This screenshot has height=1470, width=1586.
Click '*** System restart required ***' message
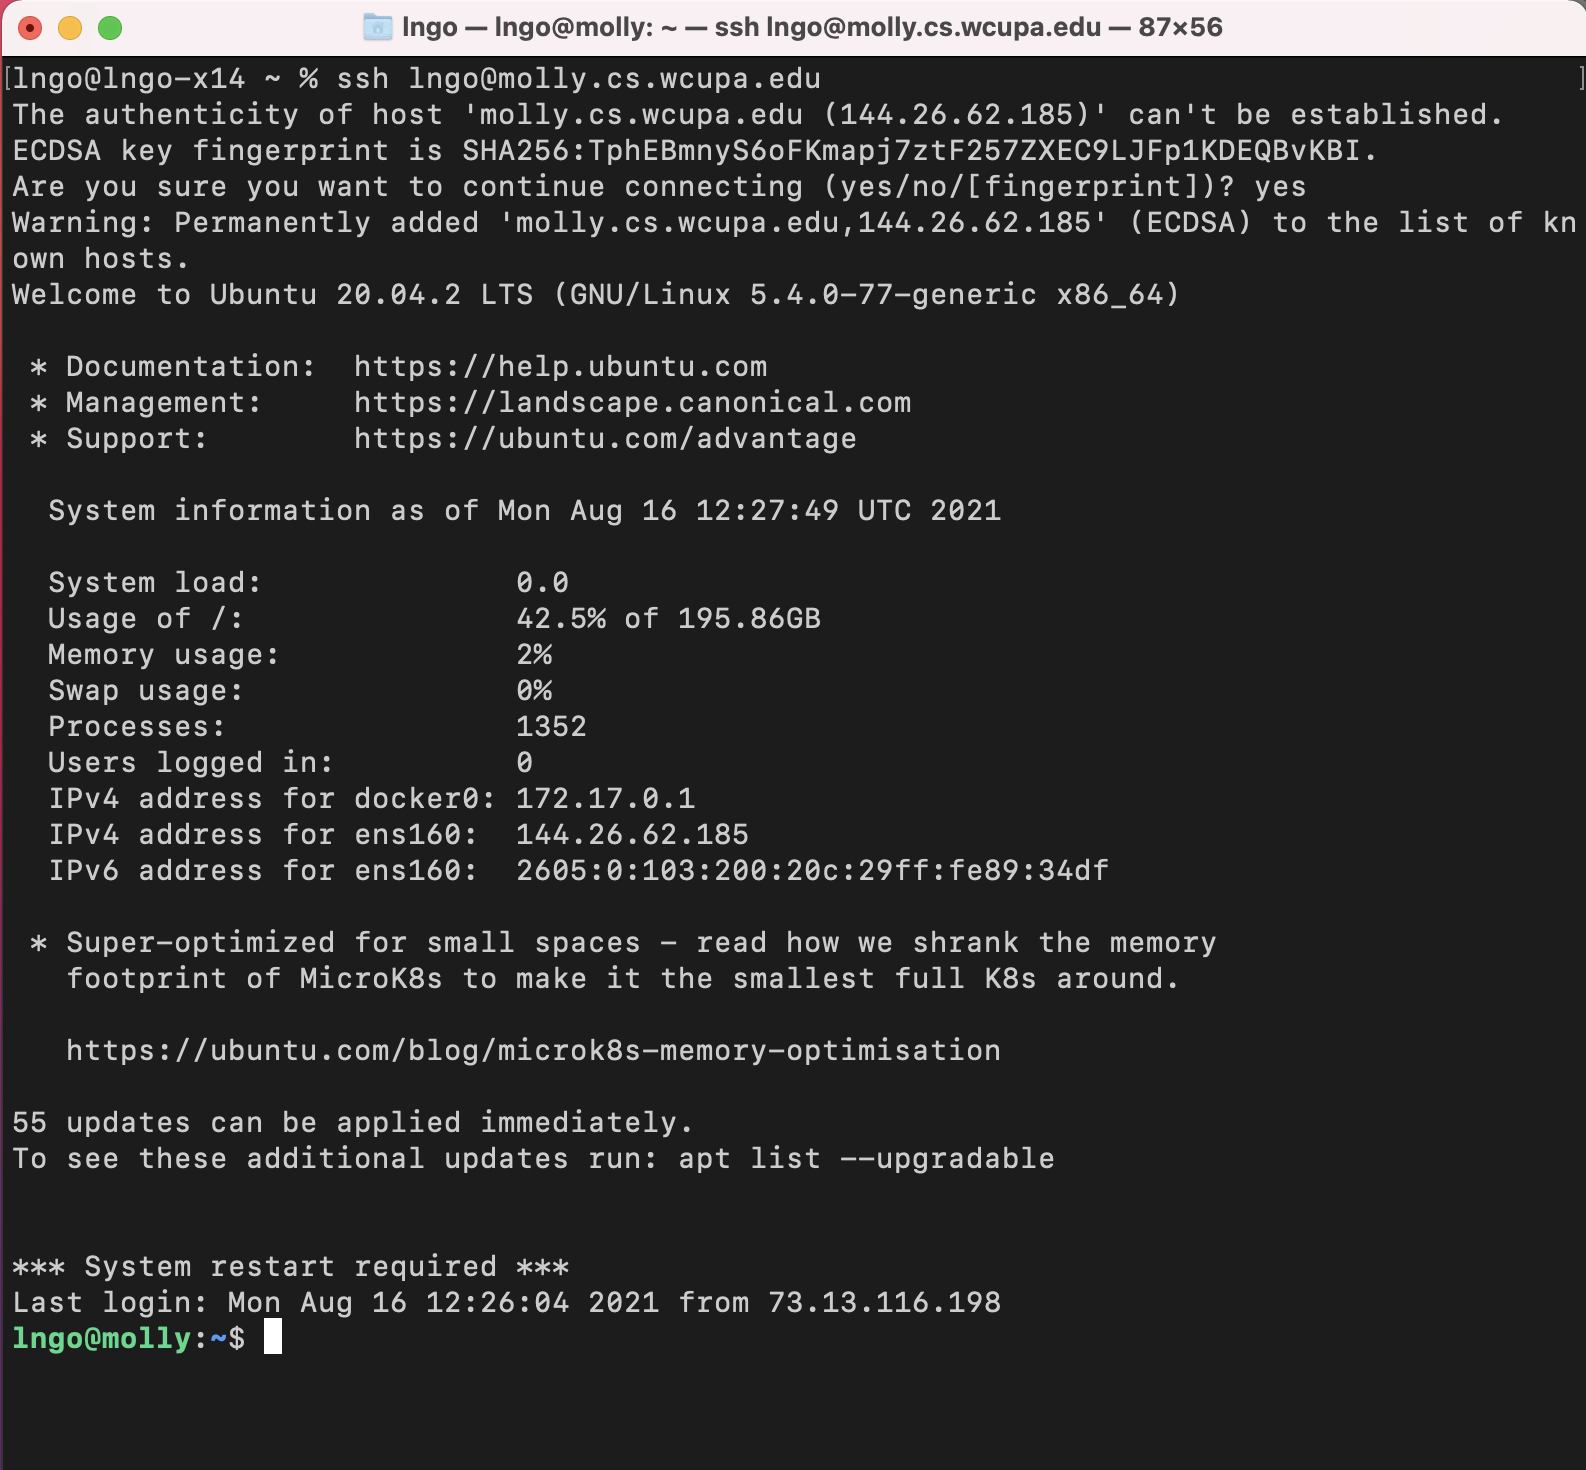[291, 1267]
